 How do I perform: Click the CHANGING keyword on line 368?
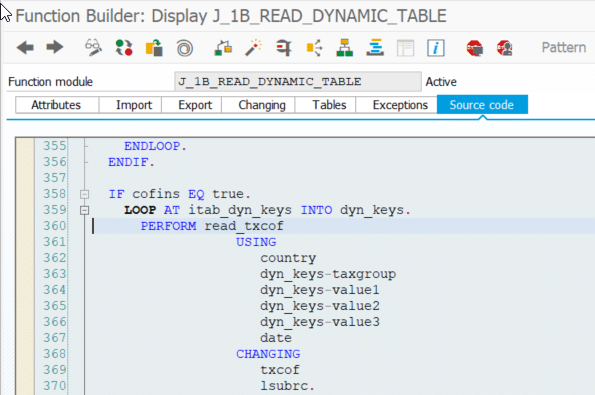pyautogui.click(x=268, y=354)
